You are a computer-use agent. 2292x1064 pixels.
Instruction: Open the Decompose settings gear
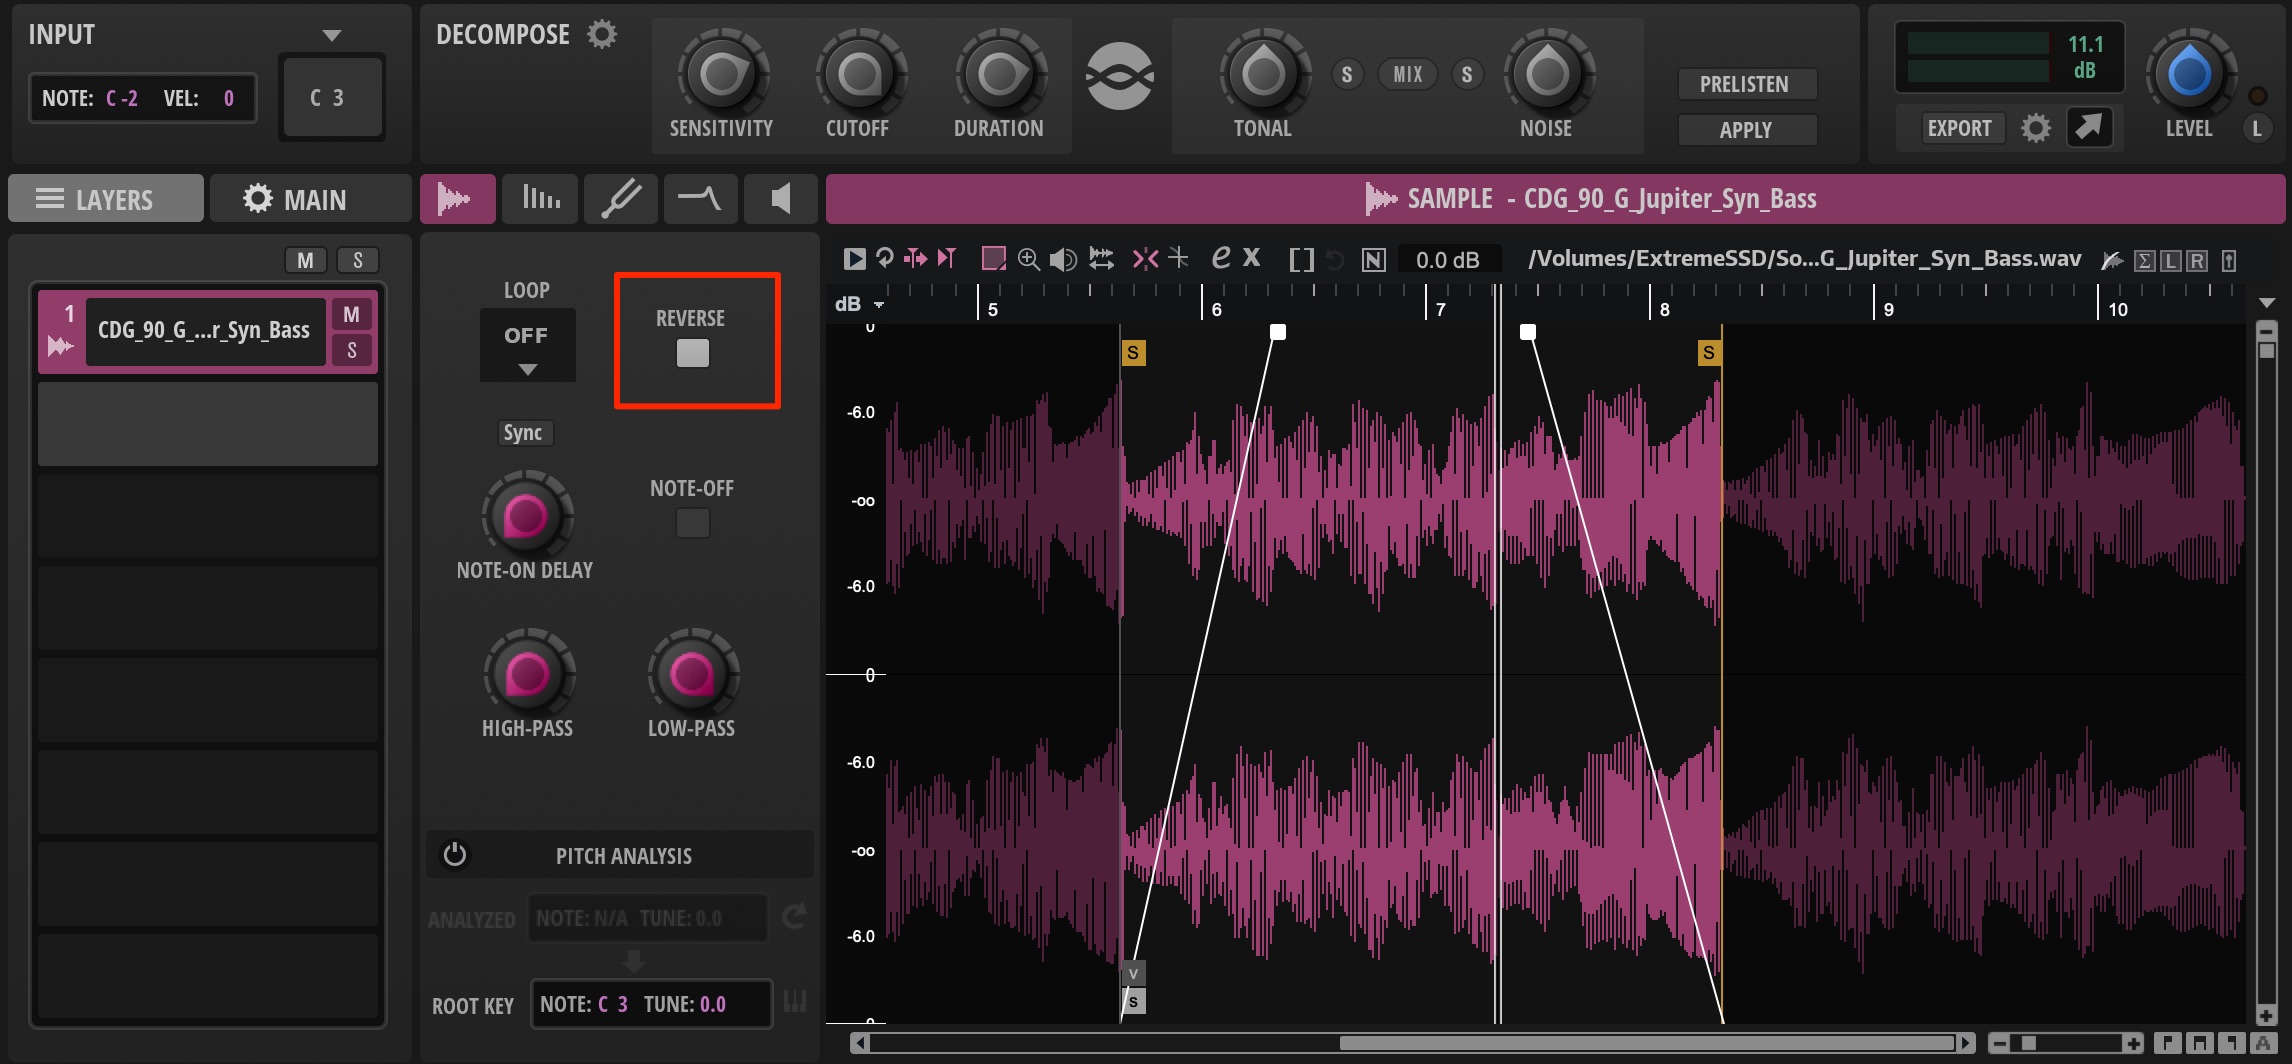602,34
